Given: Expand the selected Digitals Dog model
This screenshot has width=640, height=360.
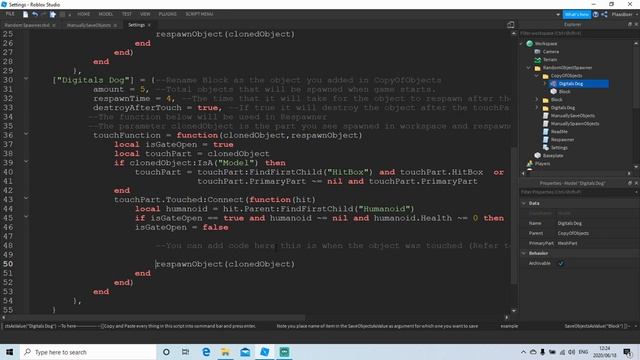Looking at the screenshot, I should pyautogui.click(x=545, y=84).
